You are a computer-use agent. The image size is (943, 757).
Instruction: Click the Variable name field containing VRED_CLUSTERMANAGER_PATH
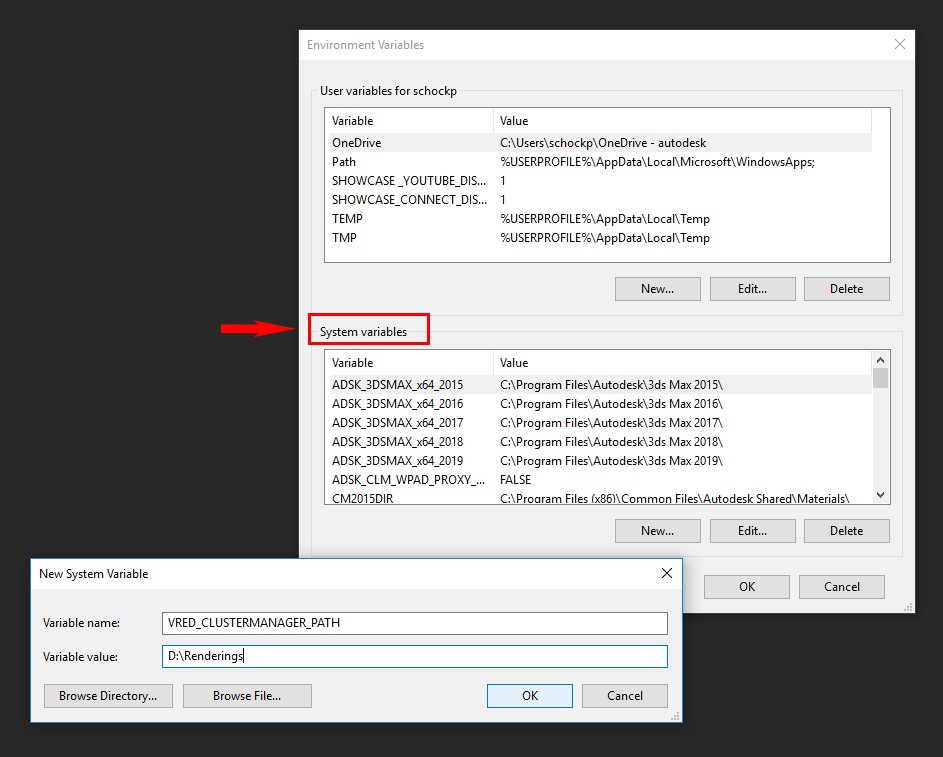[x=414, y=622]
